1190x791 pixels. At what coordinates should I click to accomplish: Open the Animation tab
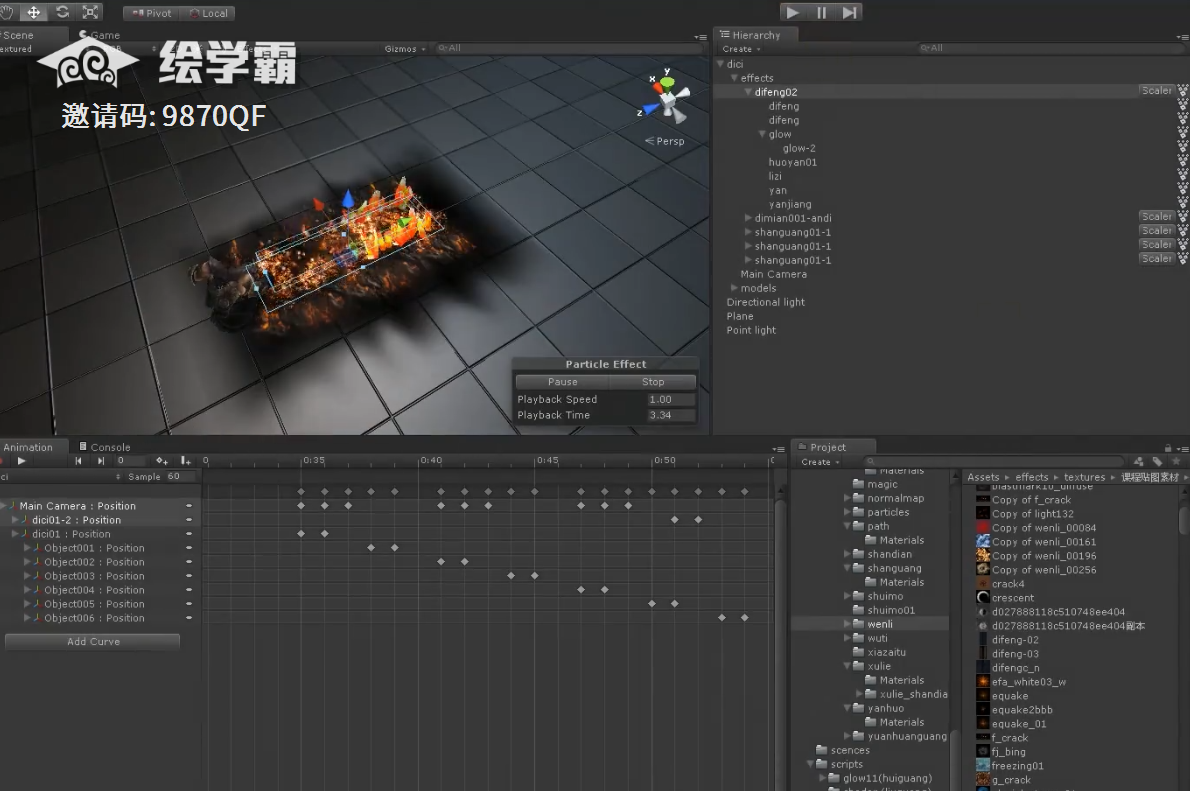click(x=28, y=447)
